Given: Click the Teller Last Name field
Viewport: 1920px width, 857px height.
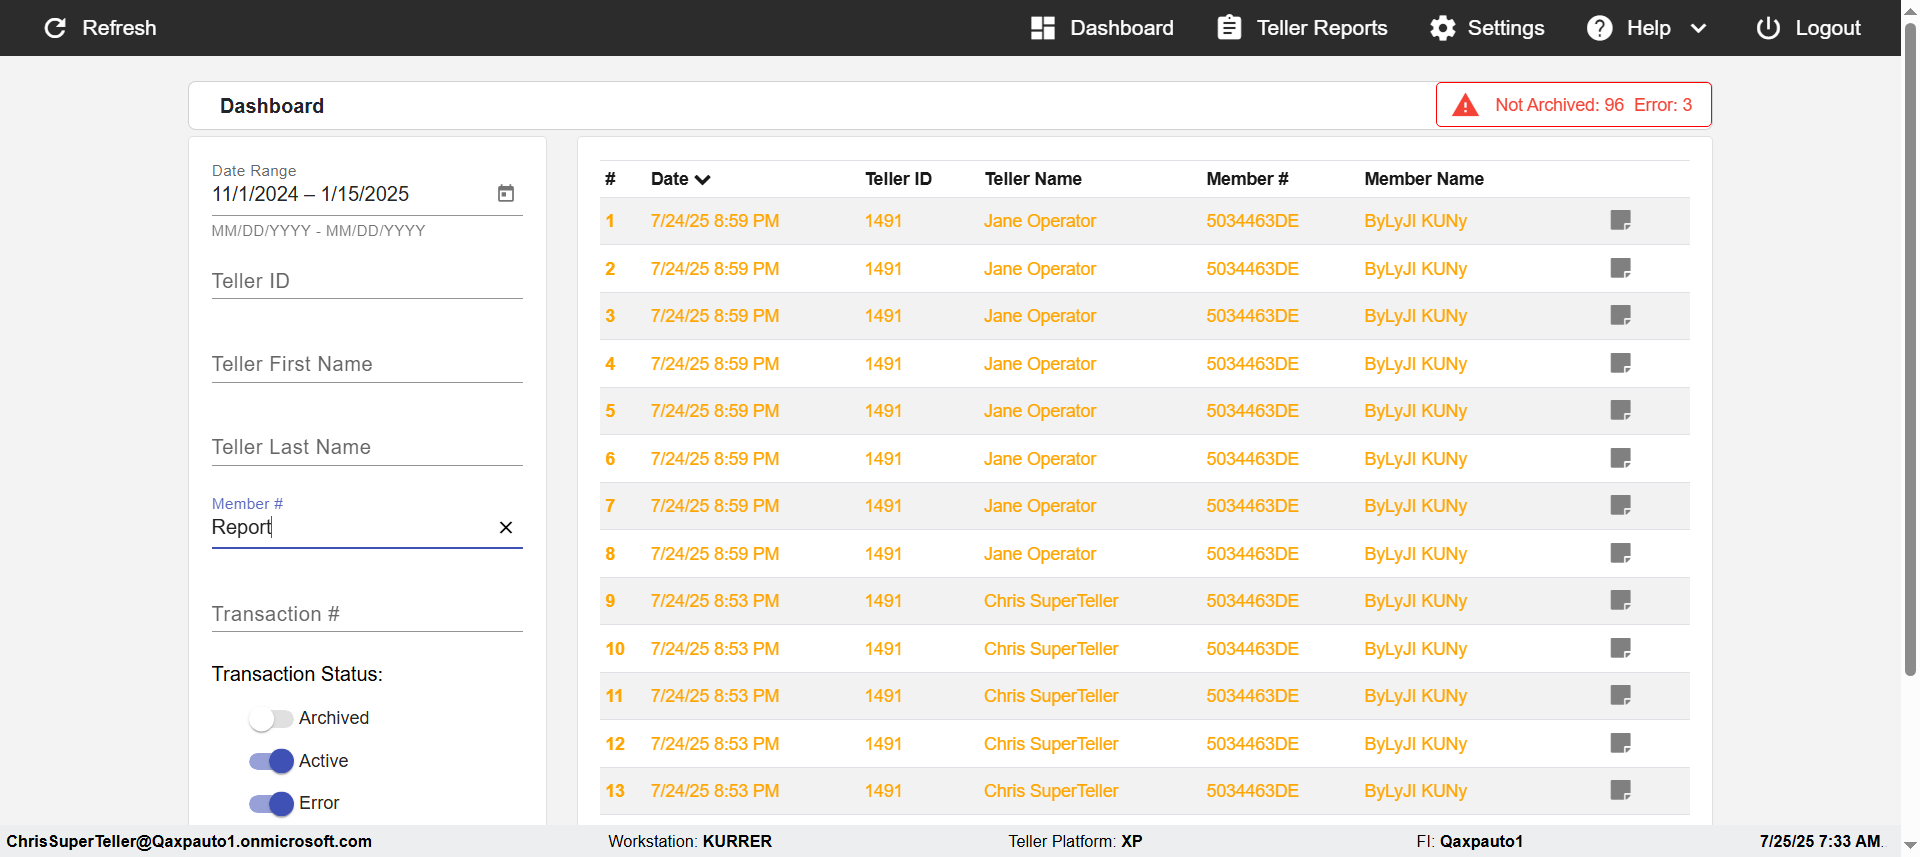Looking at the screenshot, I should [x=367, y=447].
